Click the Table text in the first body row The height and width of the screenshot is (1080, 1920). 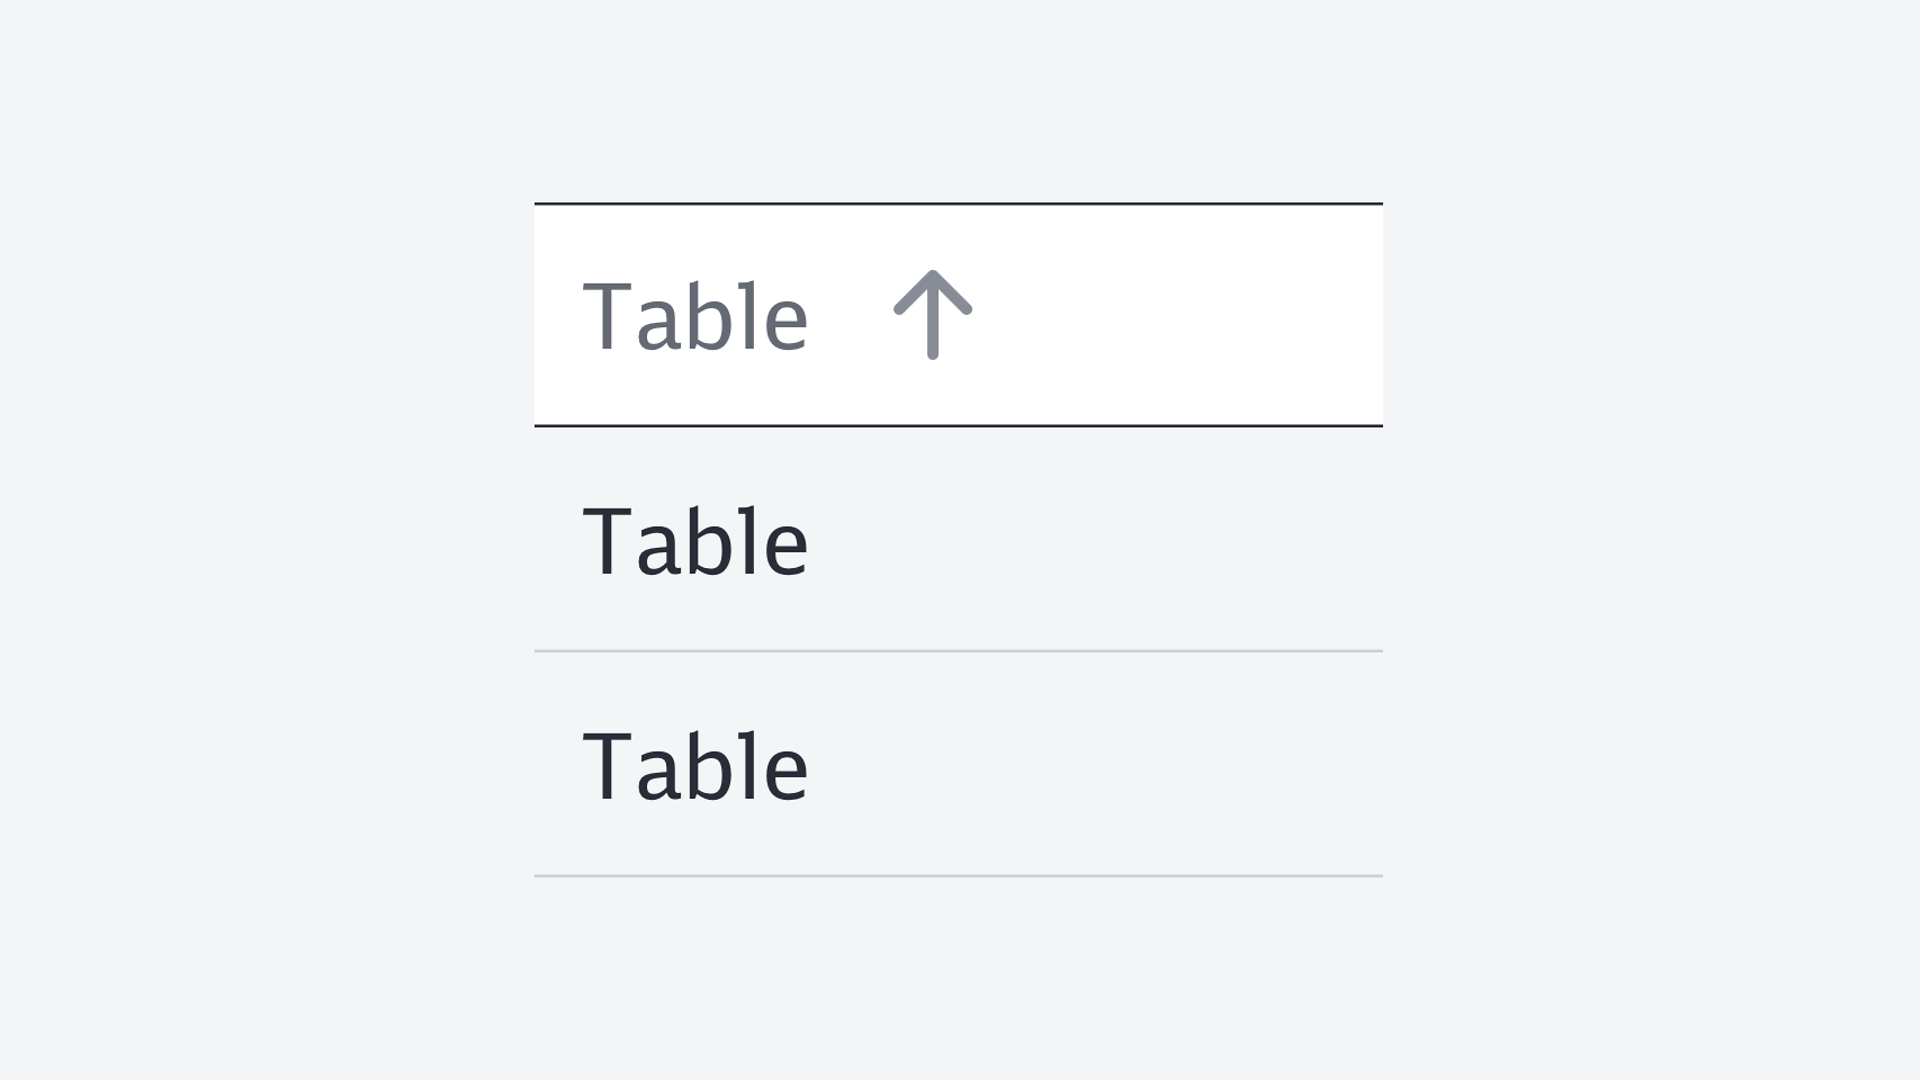[695, 541]
